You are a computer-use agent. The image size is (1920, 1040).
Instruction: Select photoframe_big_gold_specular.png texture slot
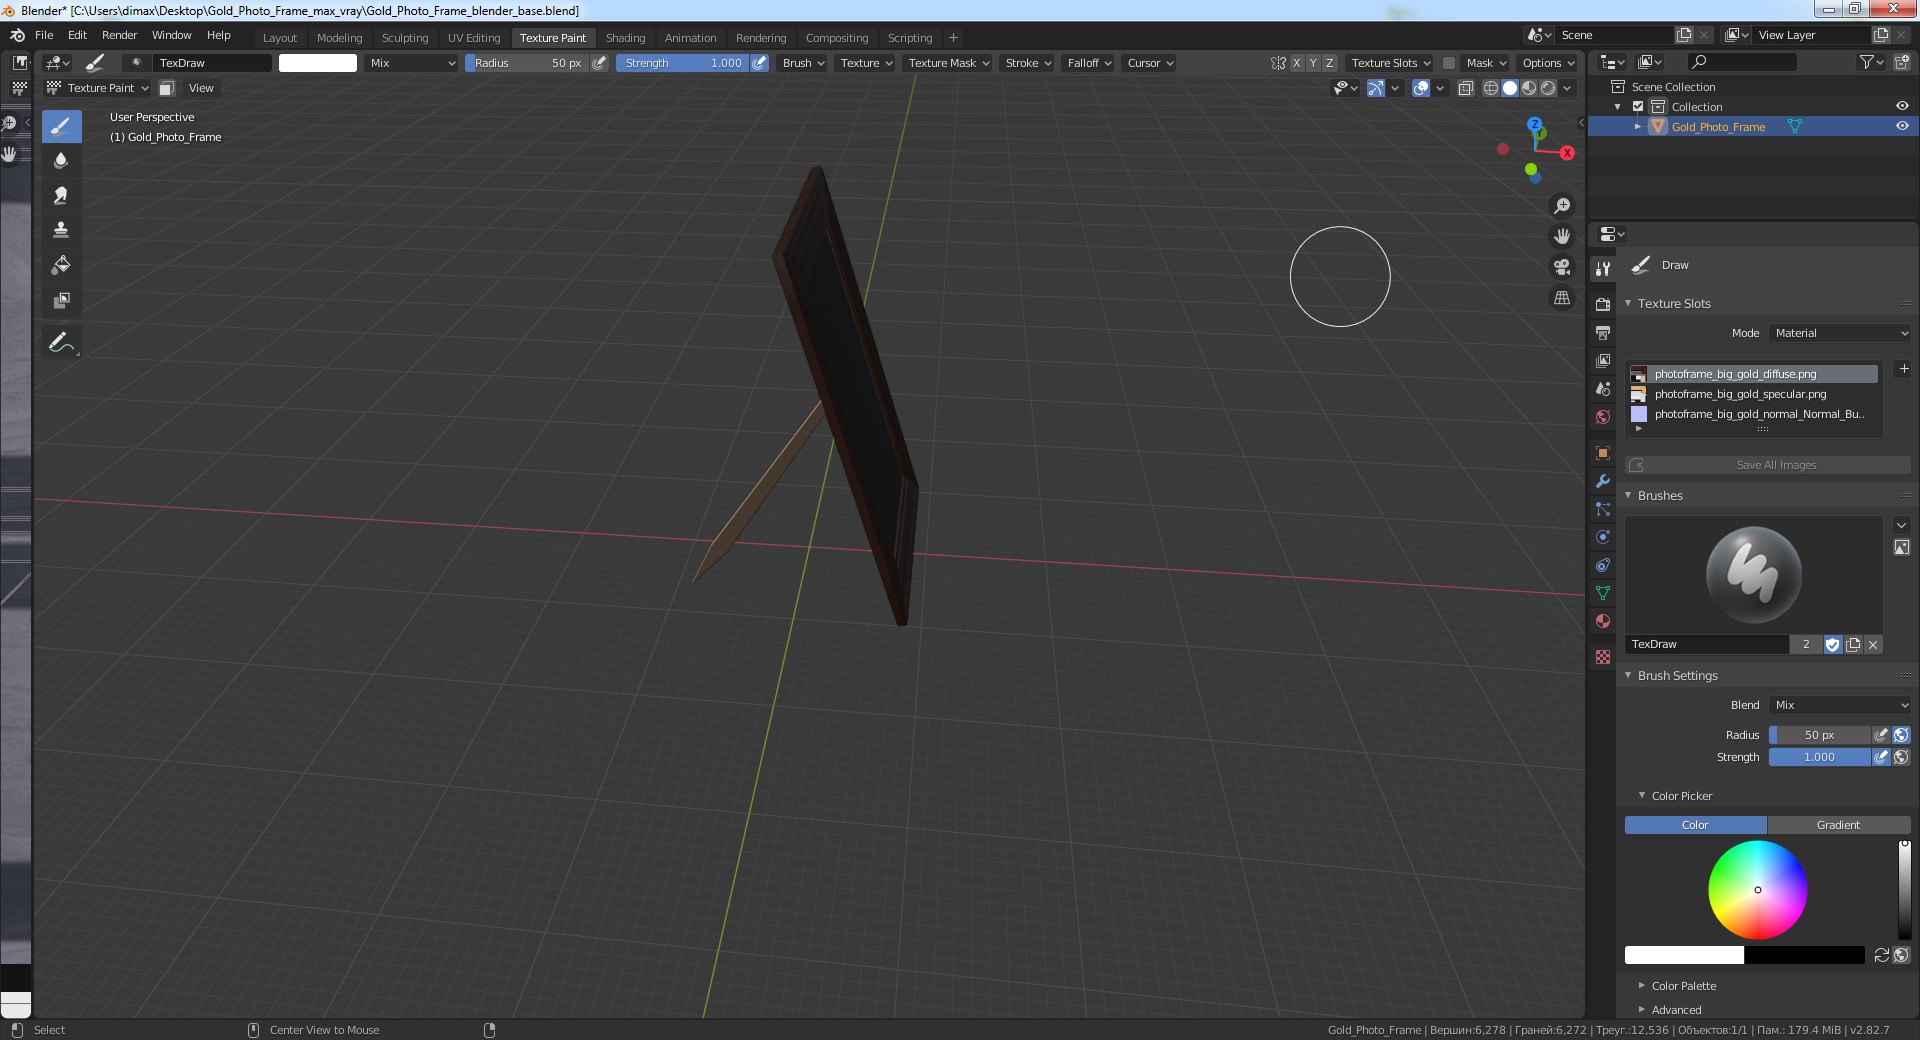(1753, 394)
